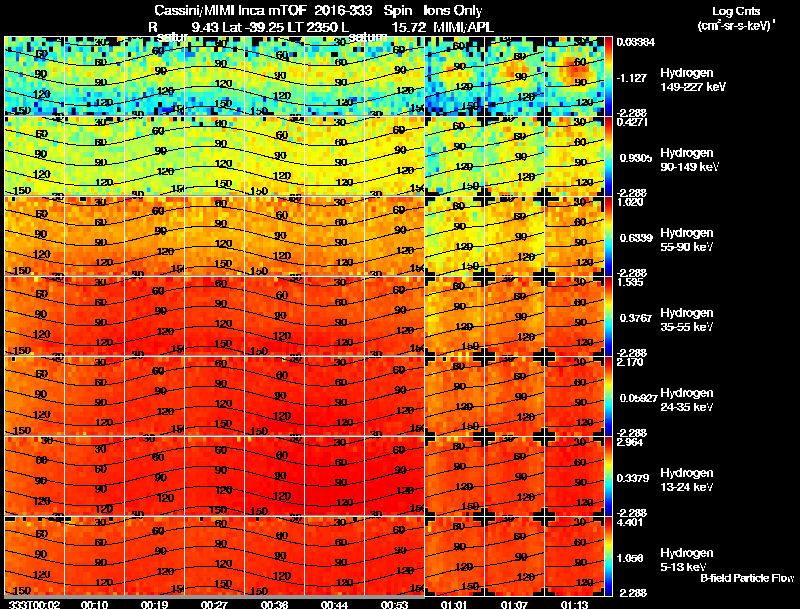This screenshot has height=609, width=800.
Task: Select the "00:19" time axis label
Action: [x=154, y=604]
